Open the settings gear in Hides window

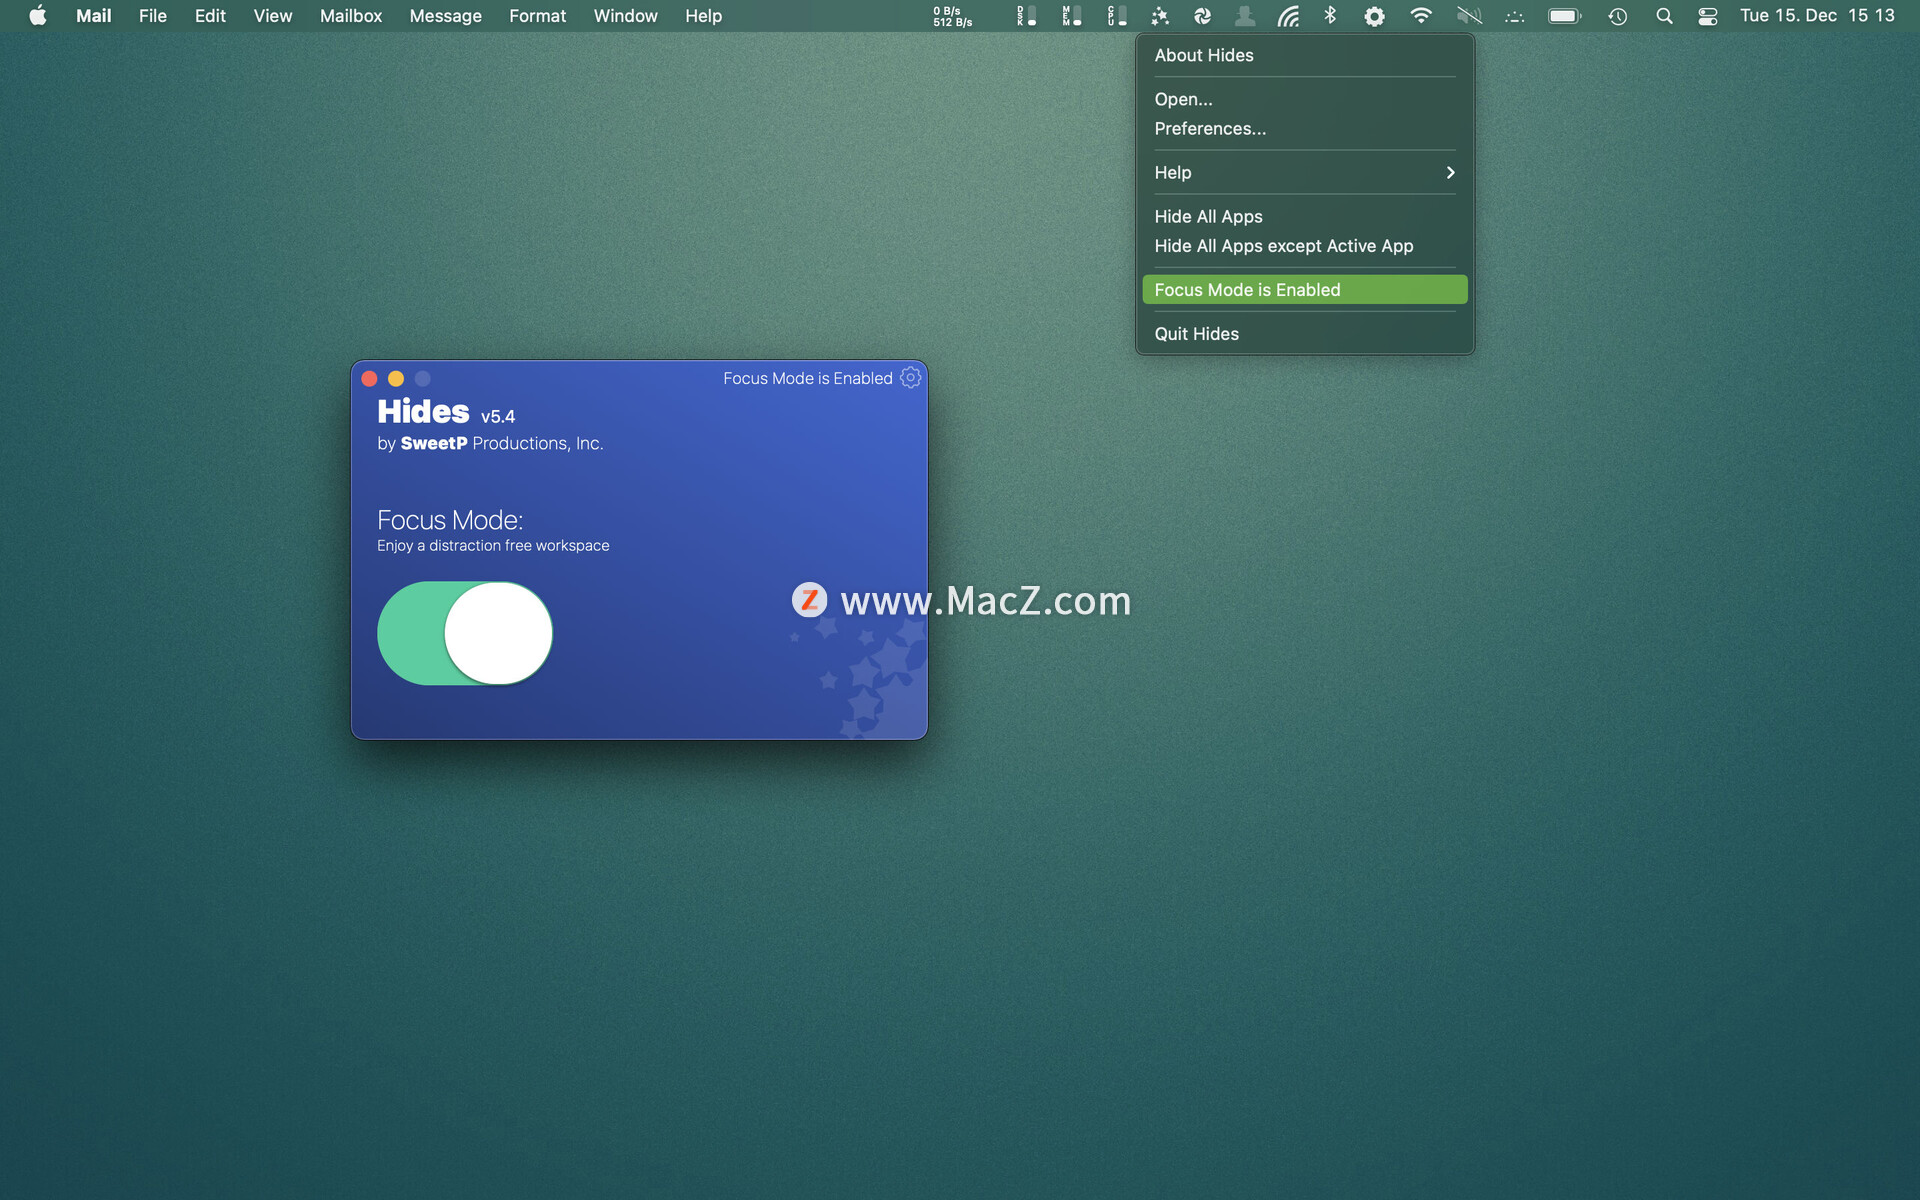coord(910,377)
